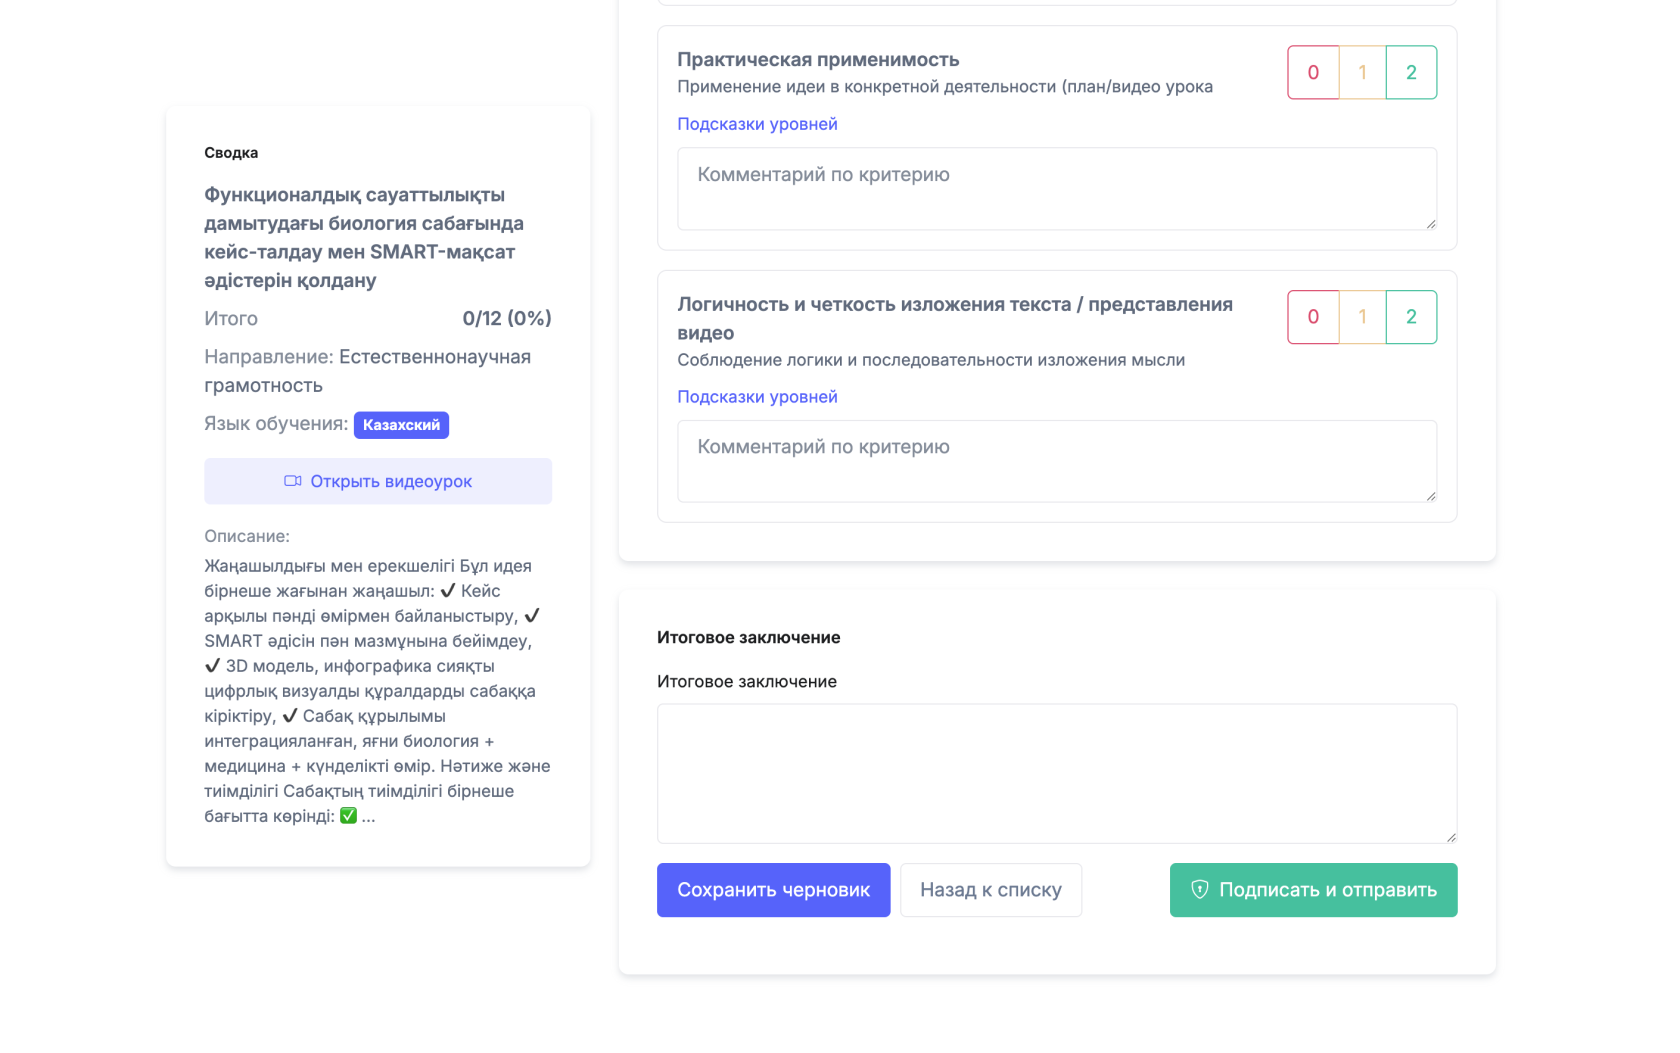Click the comment field under Практическая применимость
Viewport: 1680px width, 1053px height.
click(x=1056, y=188)
